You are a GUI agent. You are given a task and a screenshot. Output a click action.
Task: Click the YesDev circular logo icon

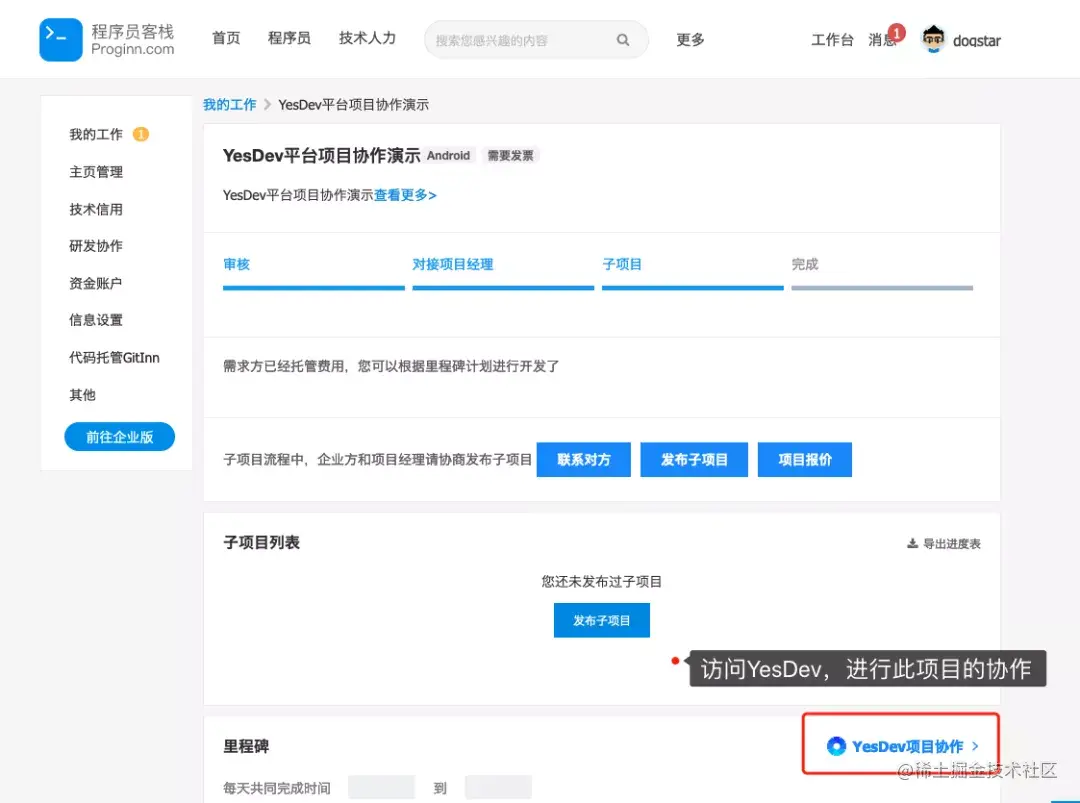(x=836, y=746)
